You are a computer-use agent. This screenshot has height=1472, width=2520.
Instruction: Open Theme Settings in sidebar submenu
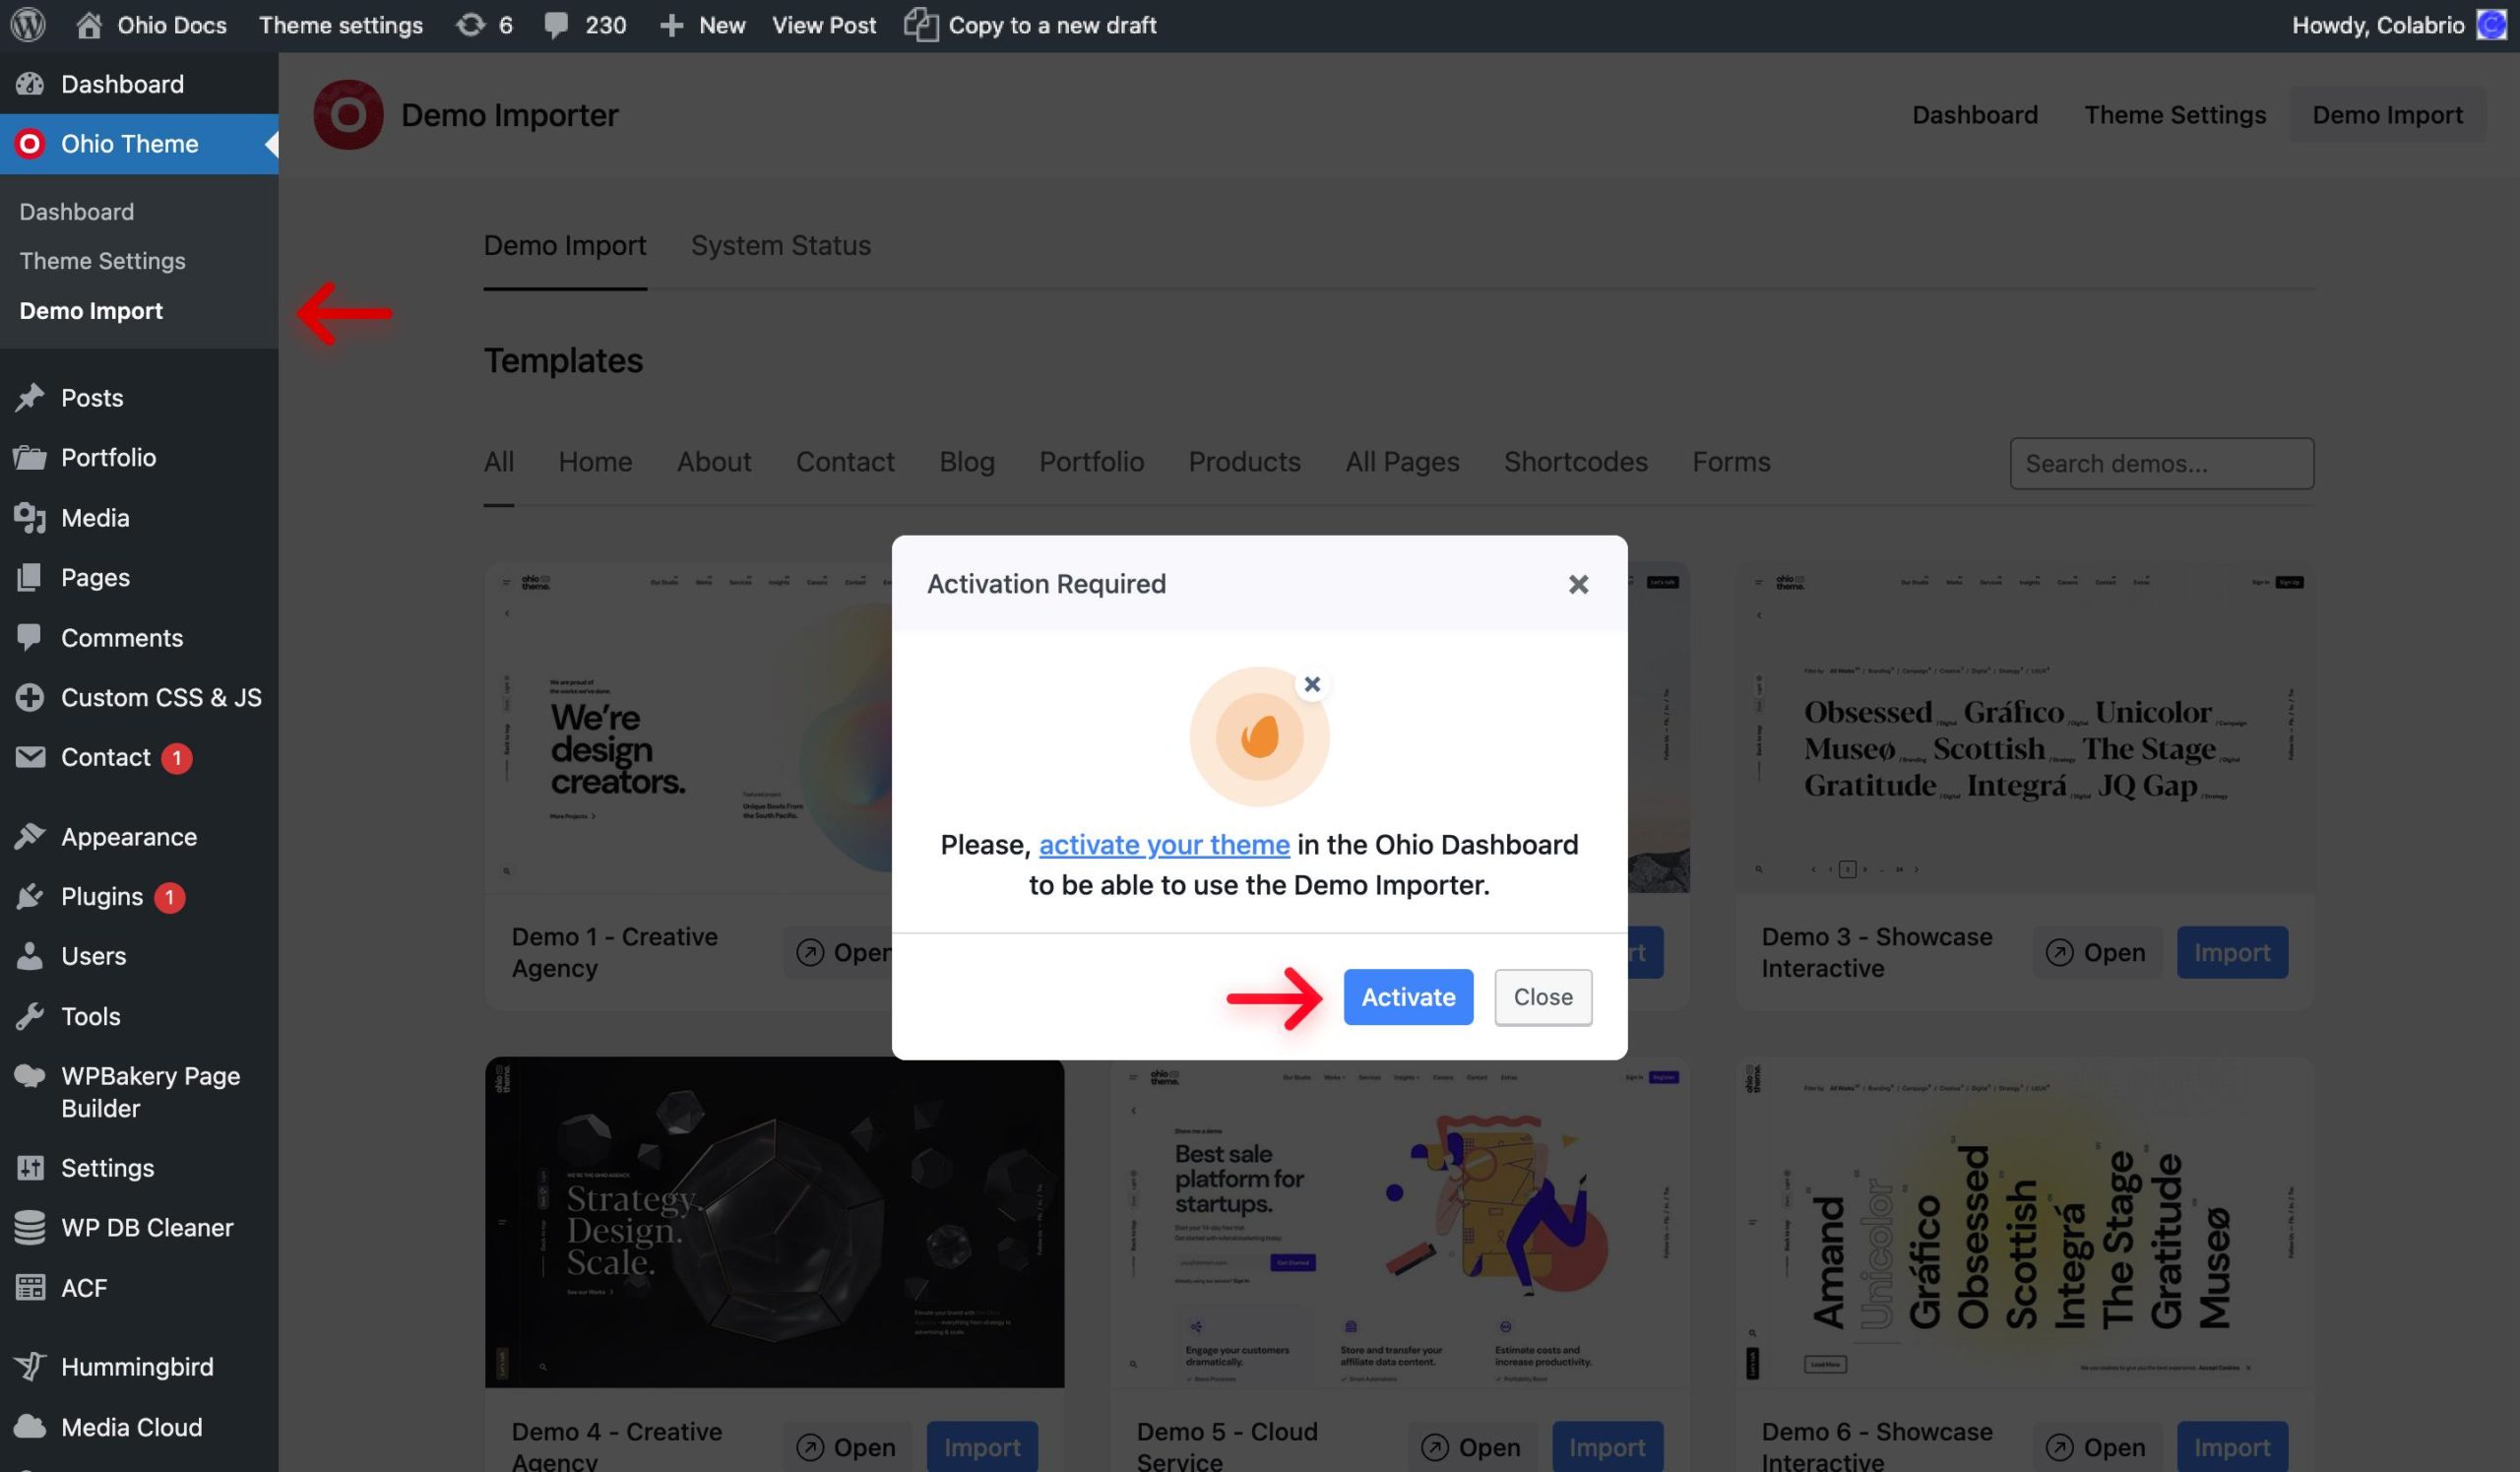102,261
